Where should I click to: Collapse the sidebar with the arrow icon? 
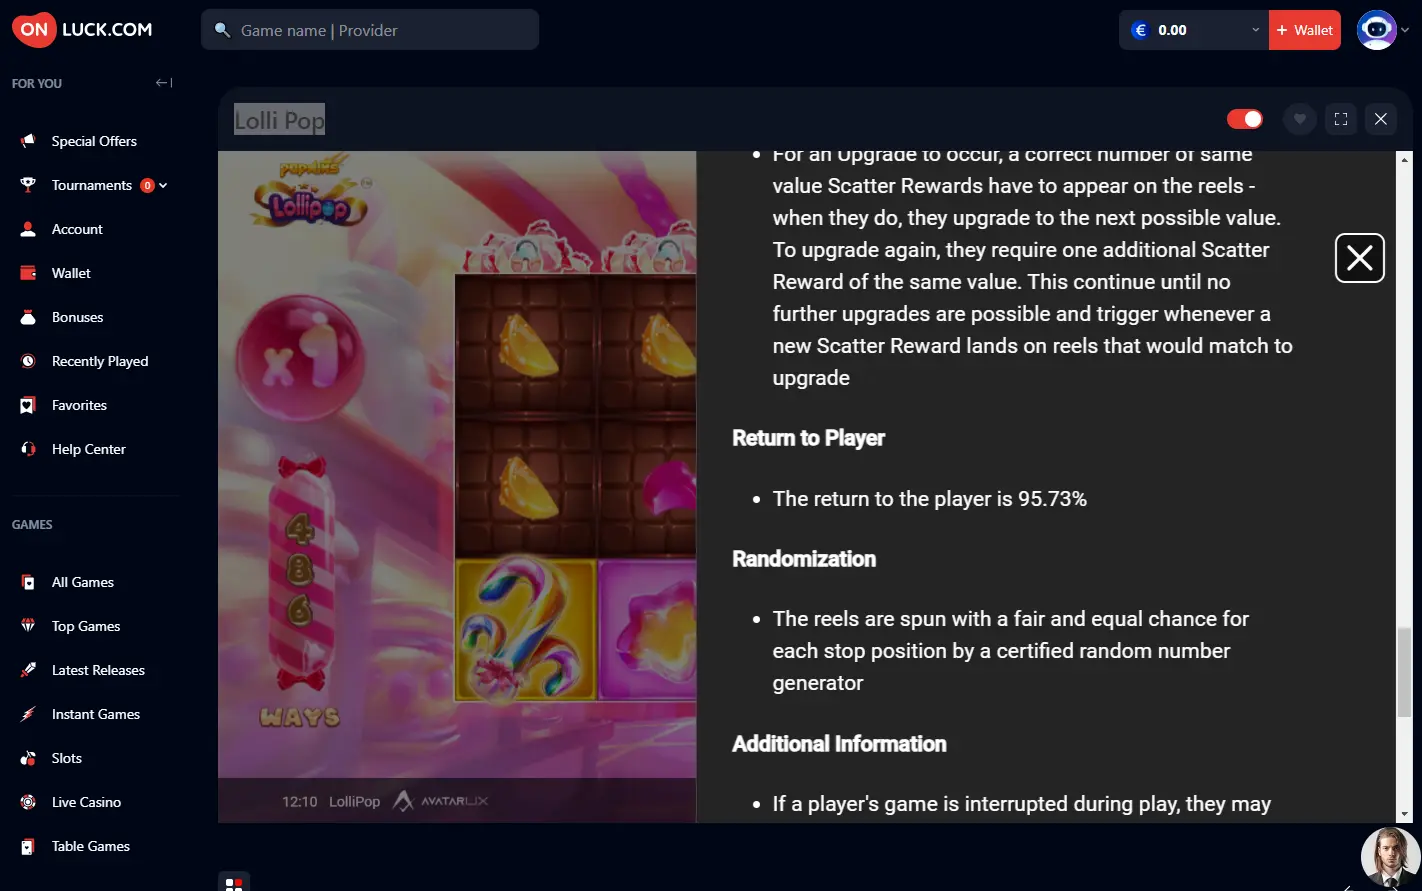pos(164,83)
